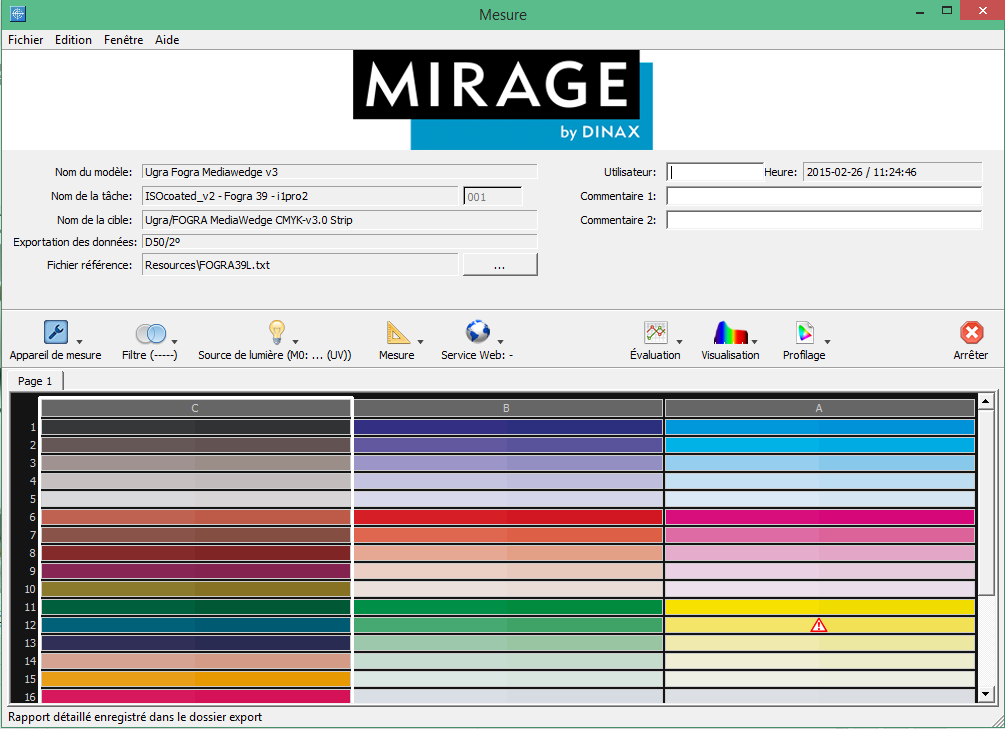Select the yellow patch in column A row 11

click(820, 607)
